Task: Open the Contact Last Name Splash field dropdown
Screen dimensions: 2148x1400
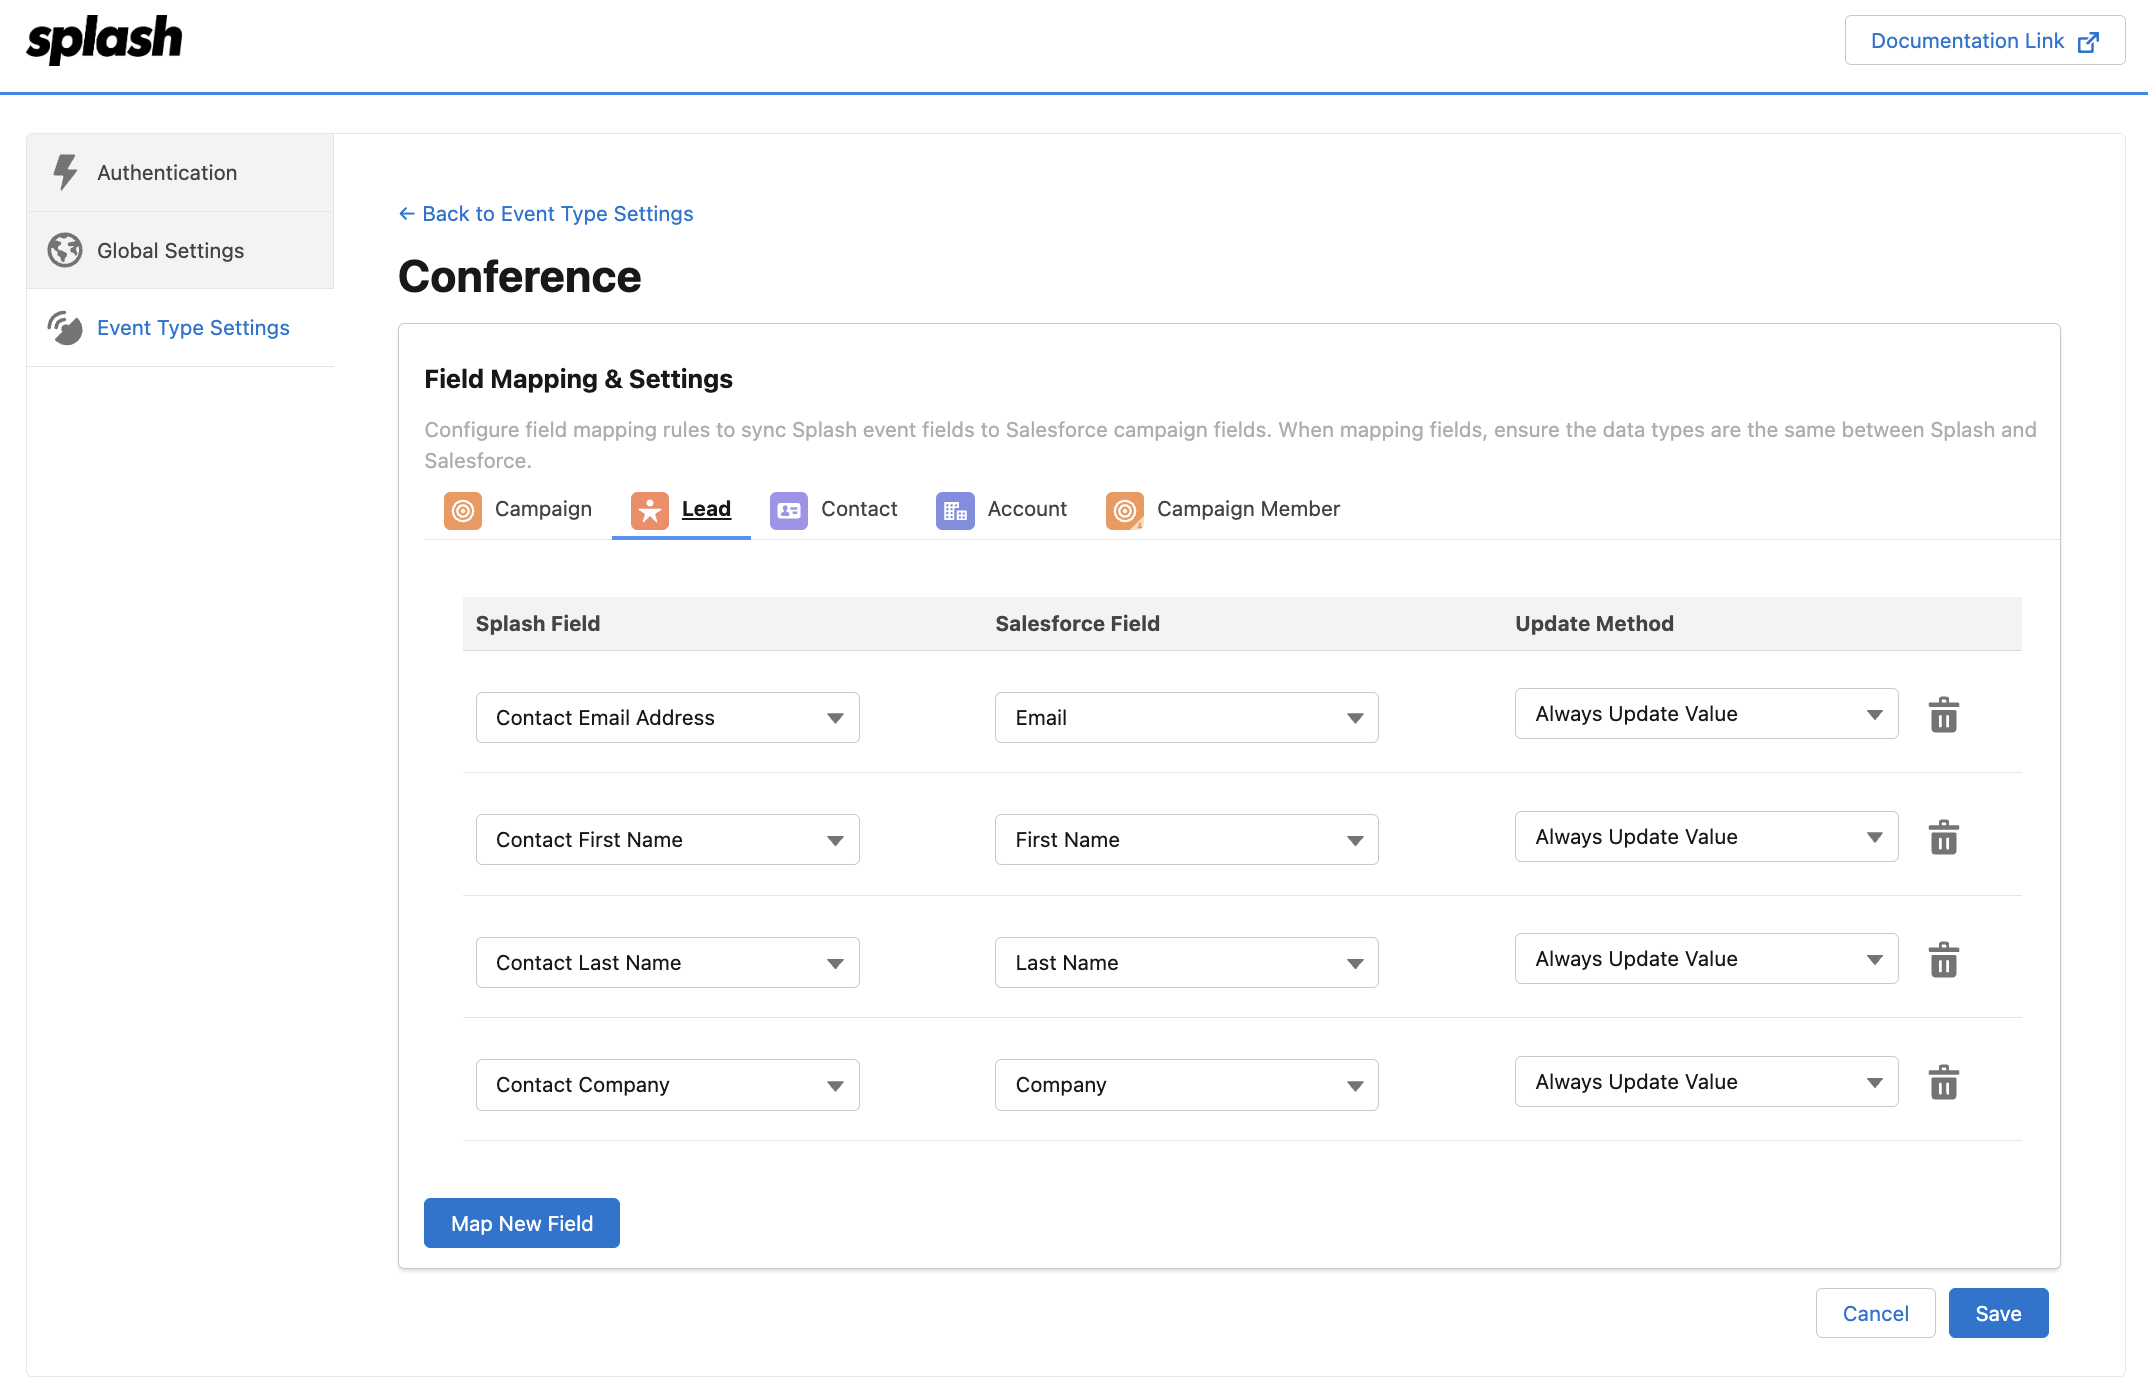Action: coord(668,962)
